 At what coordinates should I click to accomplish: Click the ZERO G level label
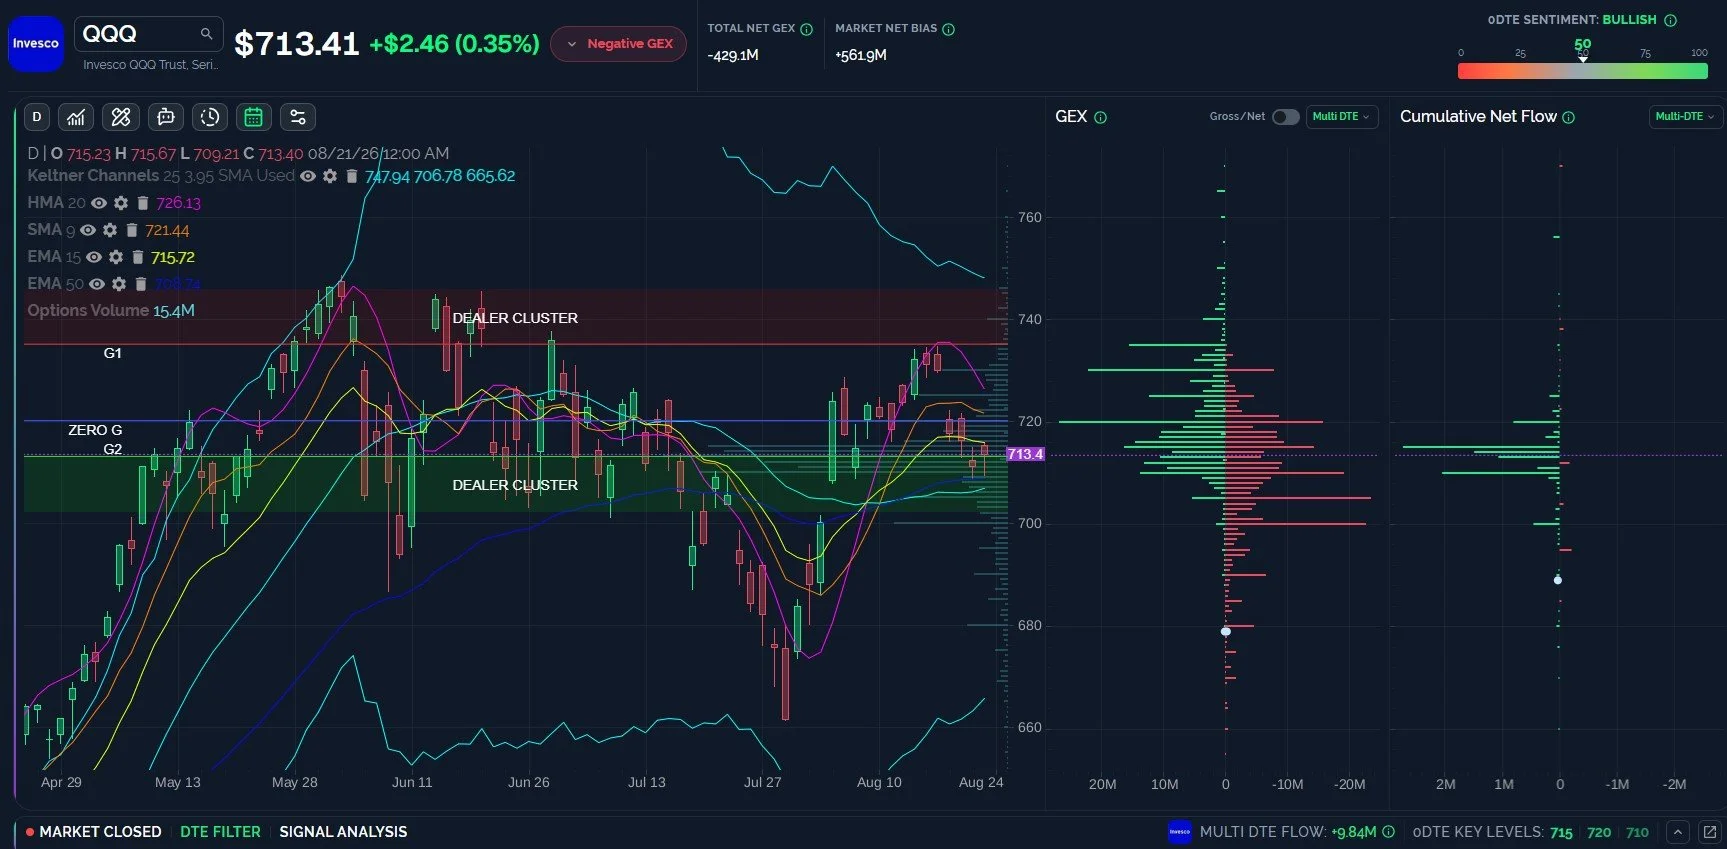pyautogui.click(x=95, y=430)
